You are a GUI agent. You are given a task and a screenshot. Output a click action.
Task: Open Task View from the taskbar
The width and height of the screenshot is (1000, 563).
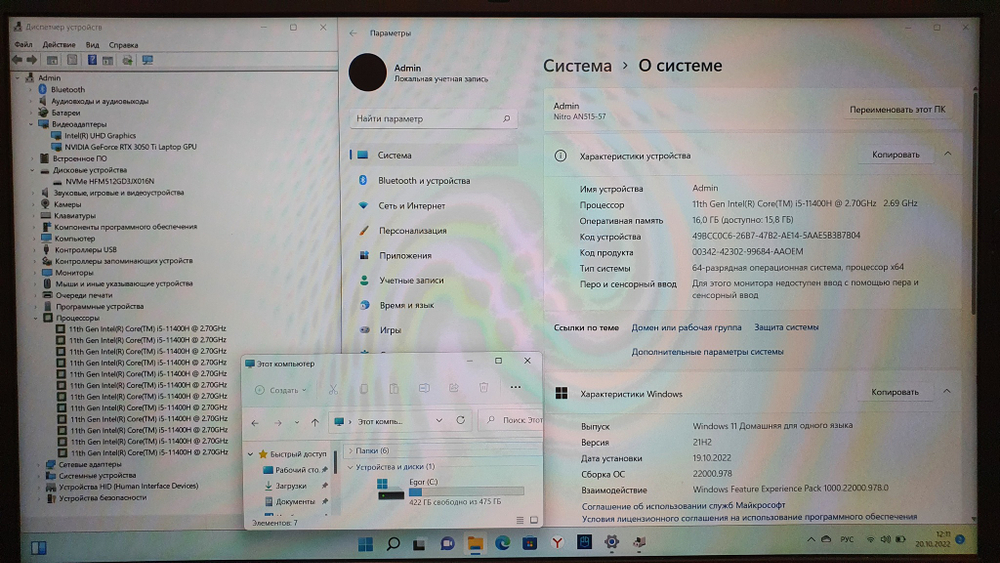tap(419, 544)
